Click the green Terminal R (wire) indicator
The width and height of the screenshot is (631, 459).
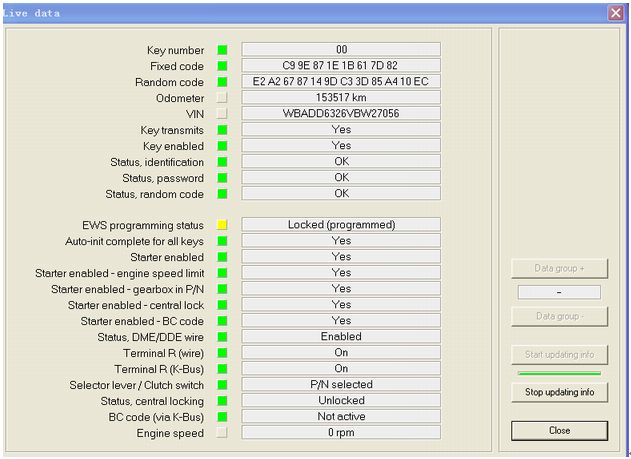[222, 353]
